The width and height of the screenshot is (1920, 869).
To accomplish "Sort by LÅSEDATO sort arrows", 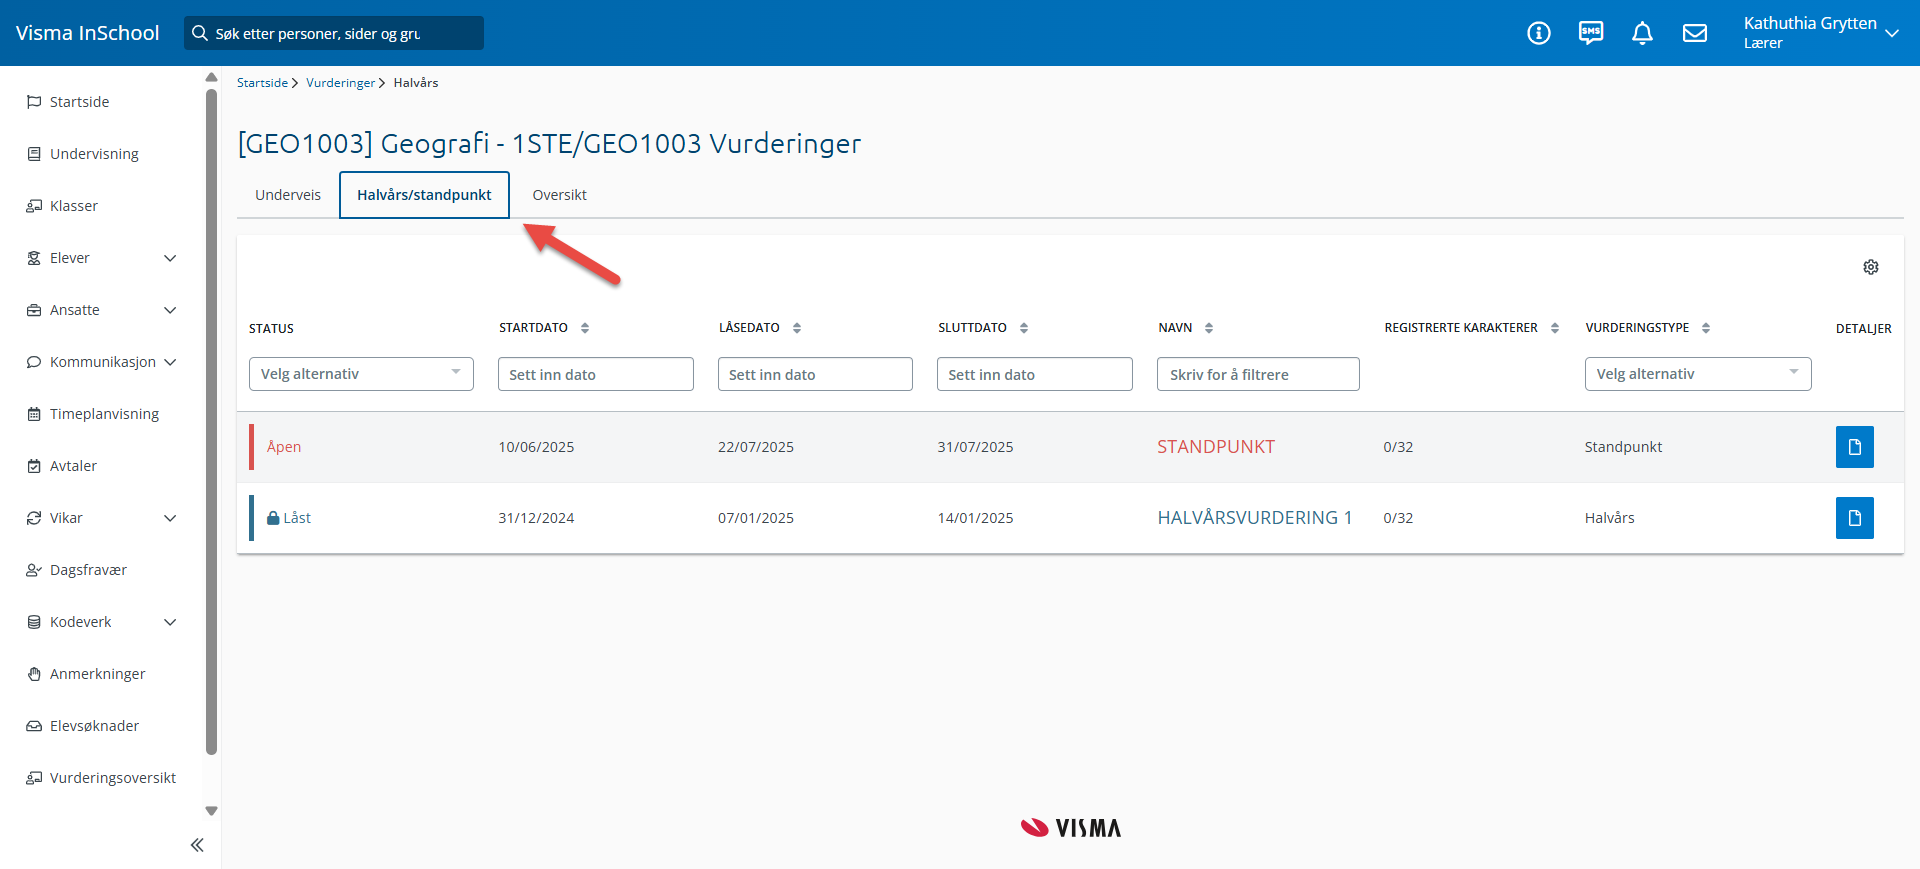I will [797, 328].
